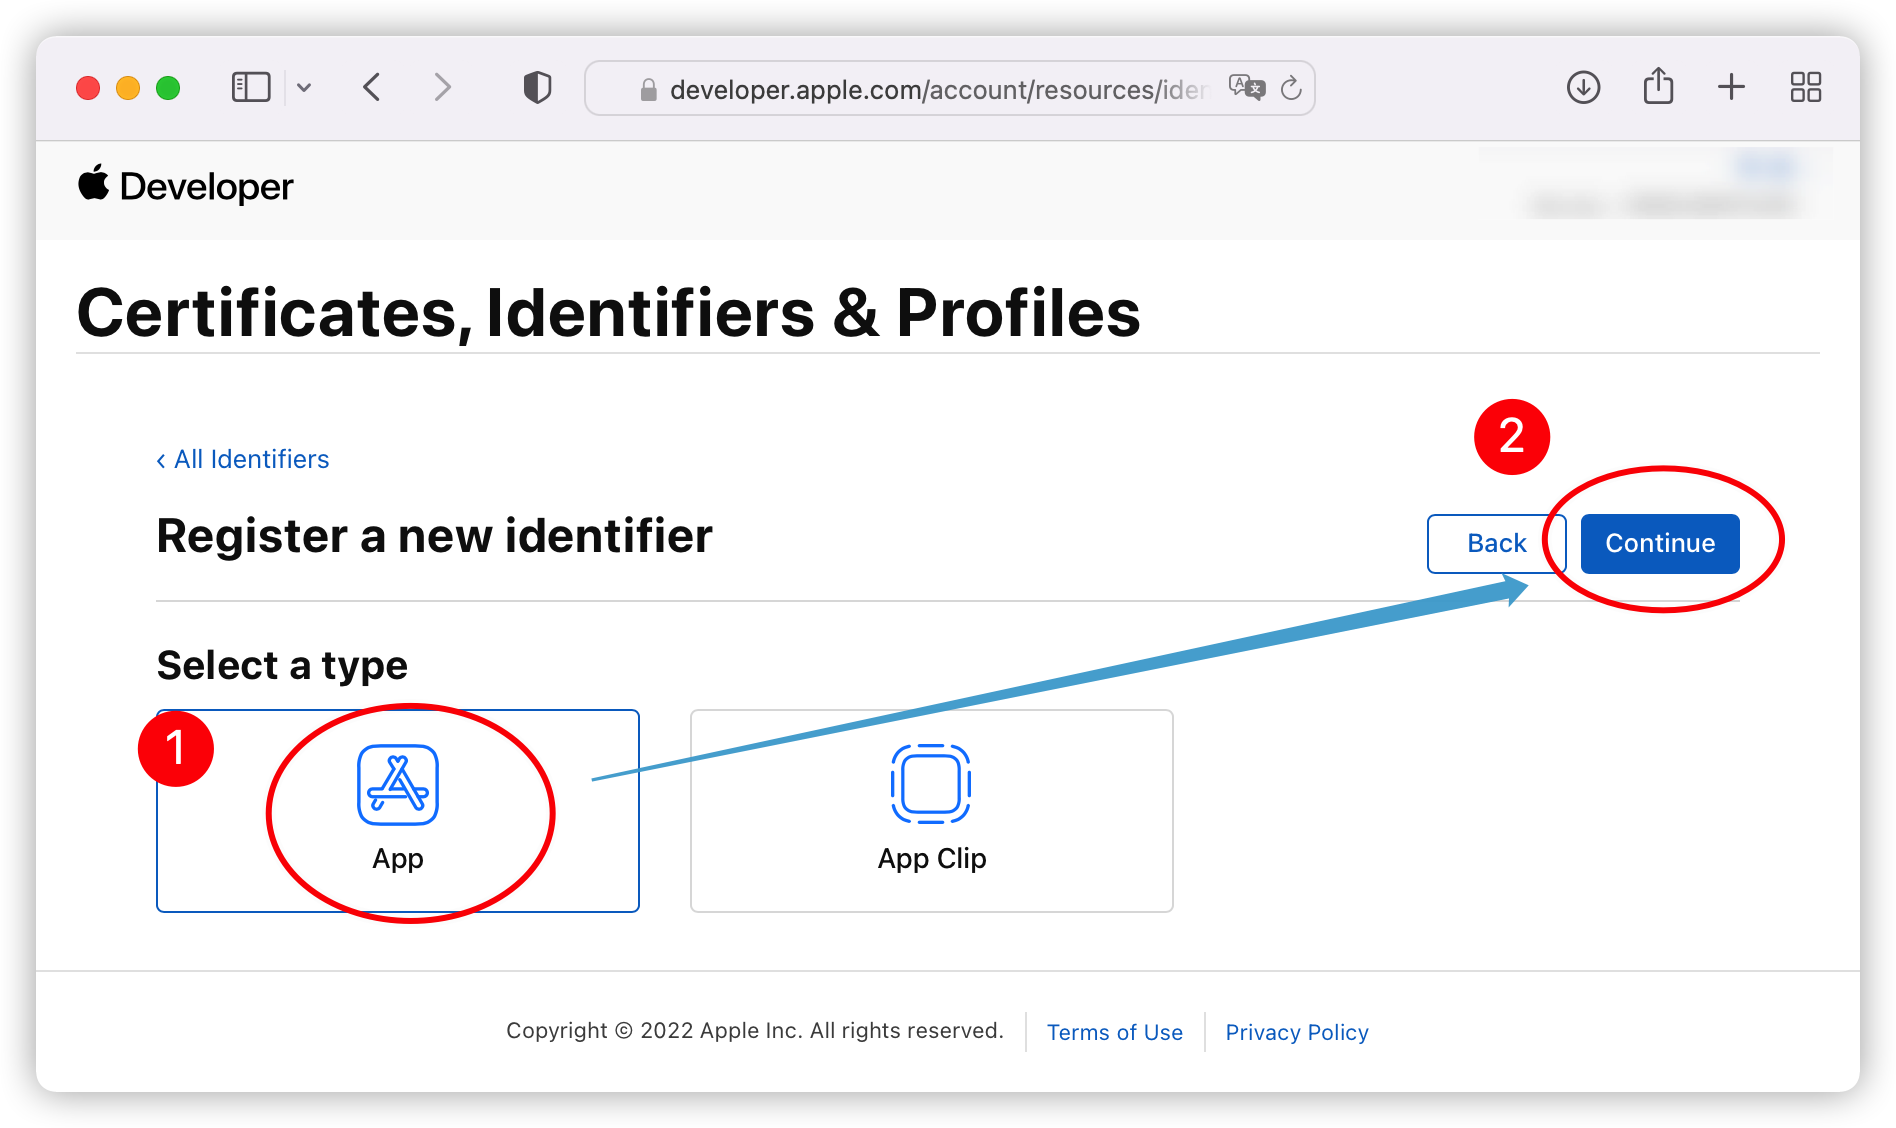Close the Safari window with red button

(88, 88)
